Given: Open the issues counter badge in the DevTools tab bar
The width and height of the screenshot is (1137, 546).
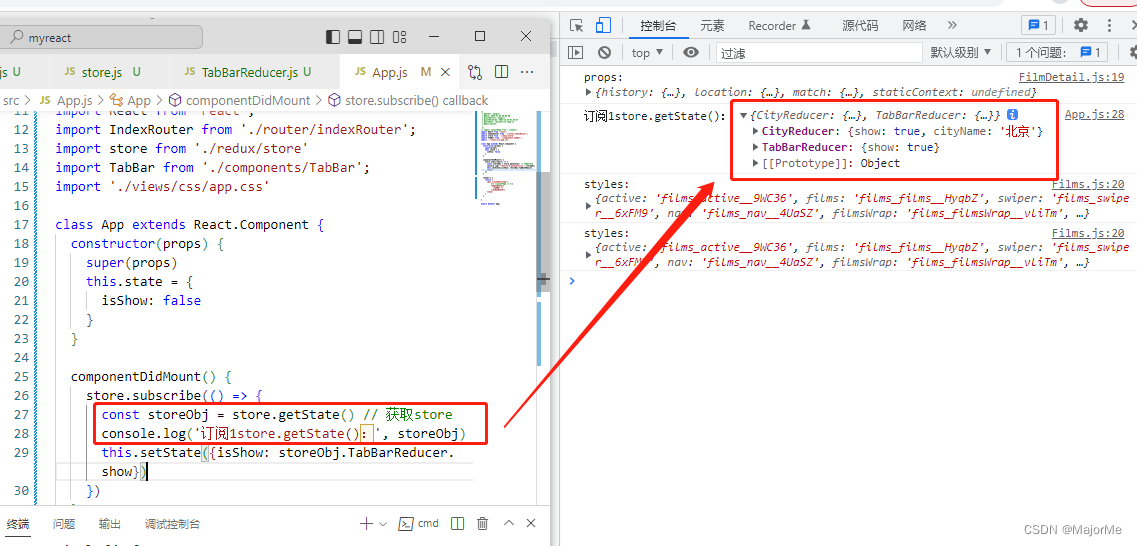Looking at the screenshot, I should pos(1038,25).
